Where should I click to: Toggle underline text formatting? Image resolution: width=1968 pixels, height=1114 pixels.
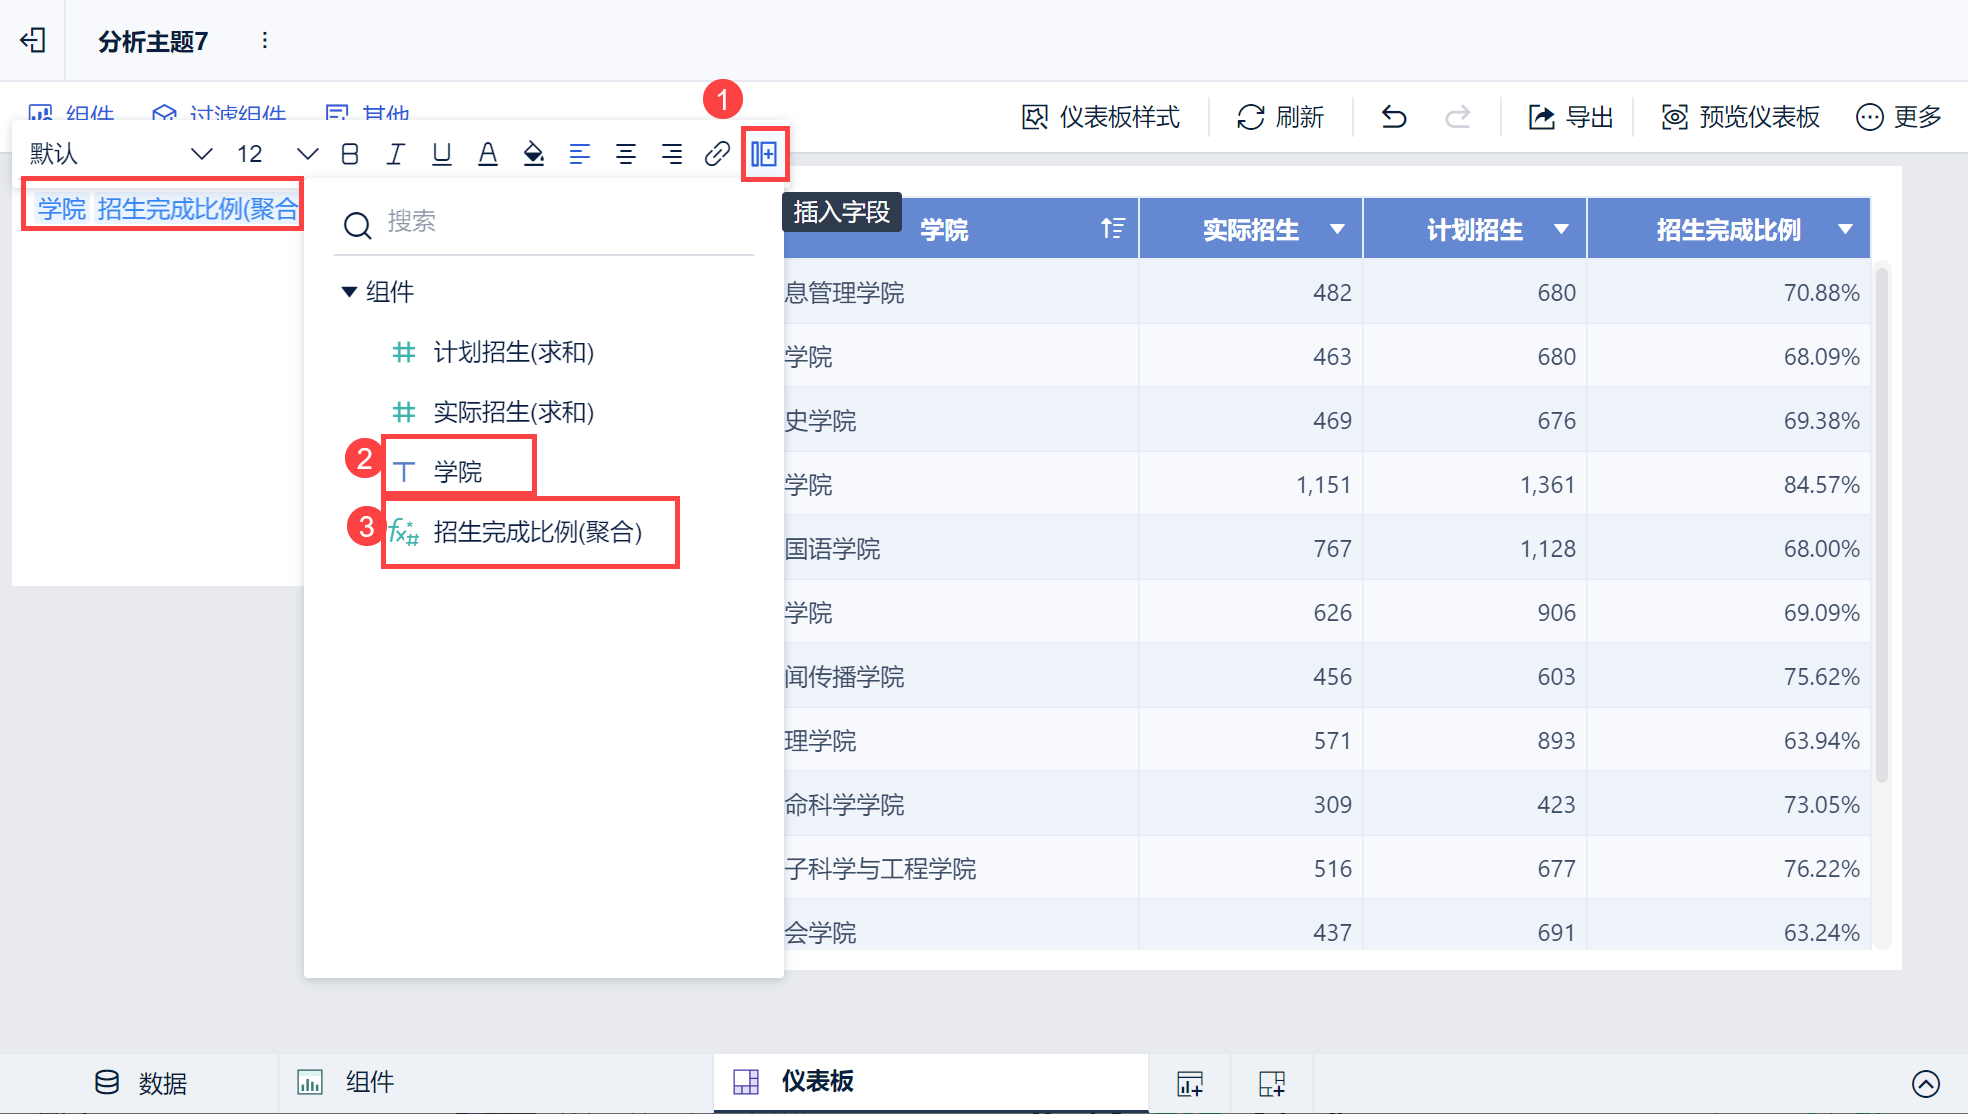click(441, 154)
